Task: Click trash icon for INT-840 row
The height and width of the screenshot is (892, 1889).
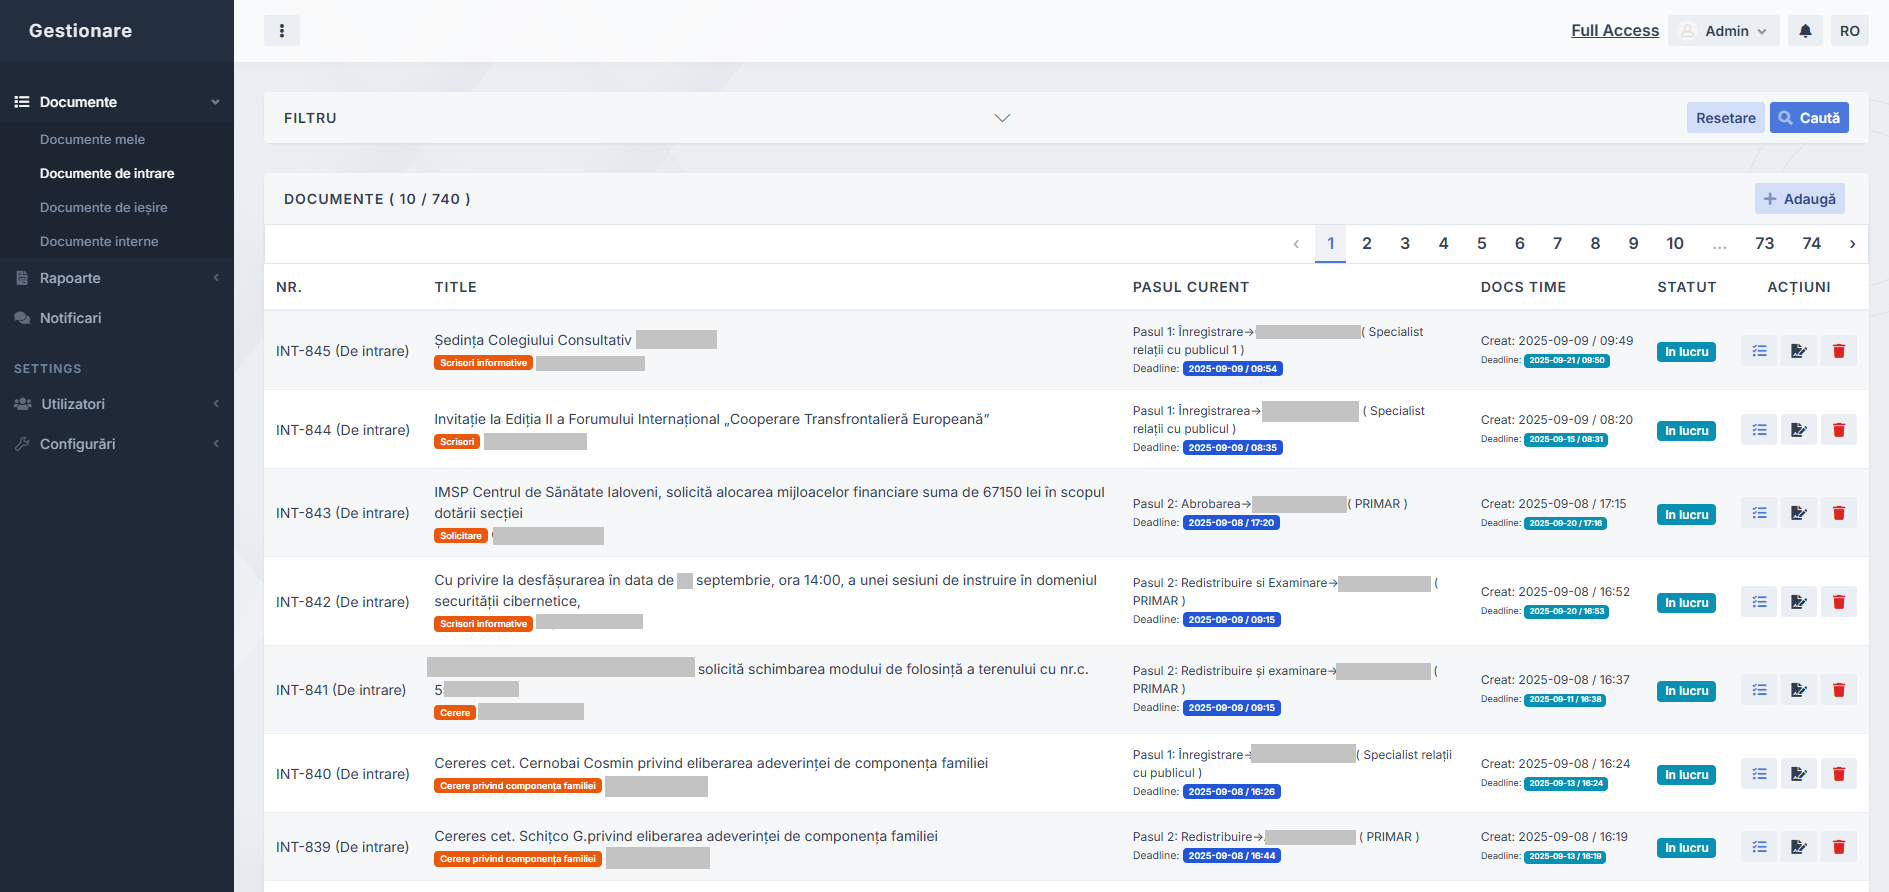Action: click(1838, 774)
